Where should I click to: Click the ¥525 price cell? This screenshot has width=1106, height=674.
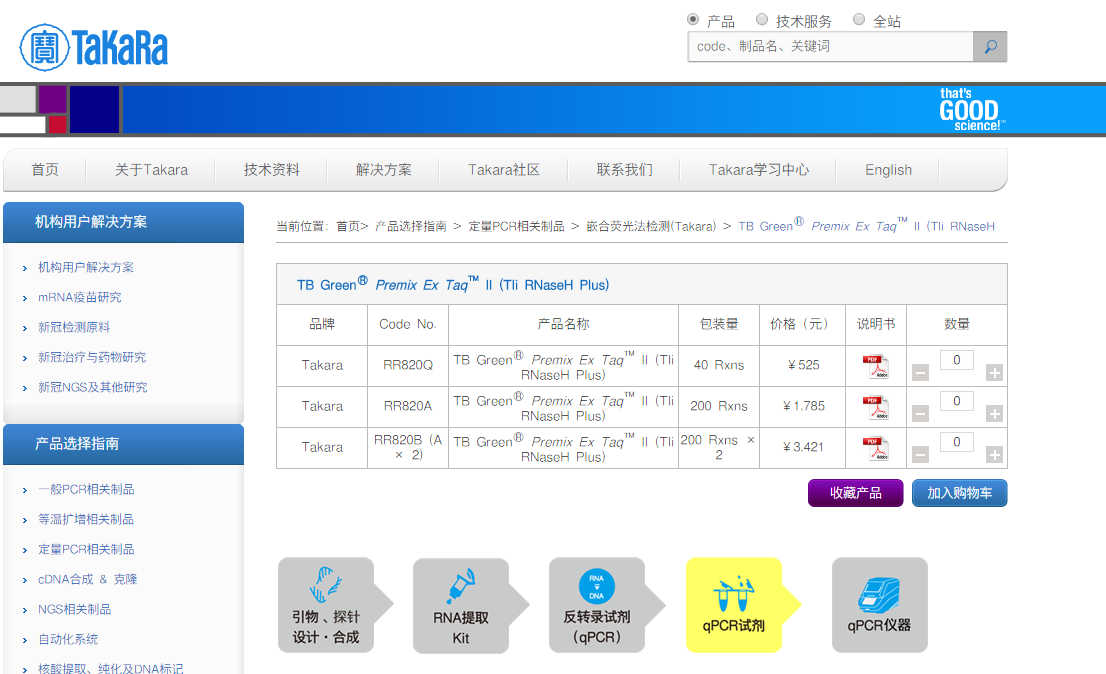(803, 365)
